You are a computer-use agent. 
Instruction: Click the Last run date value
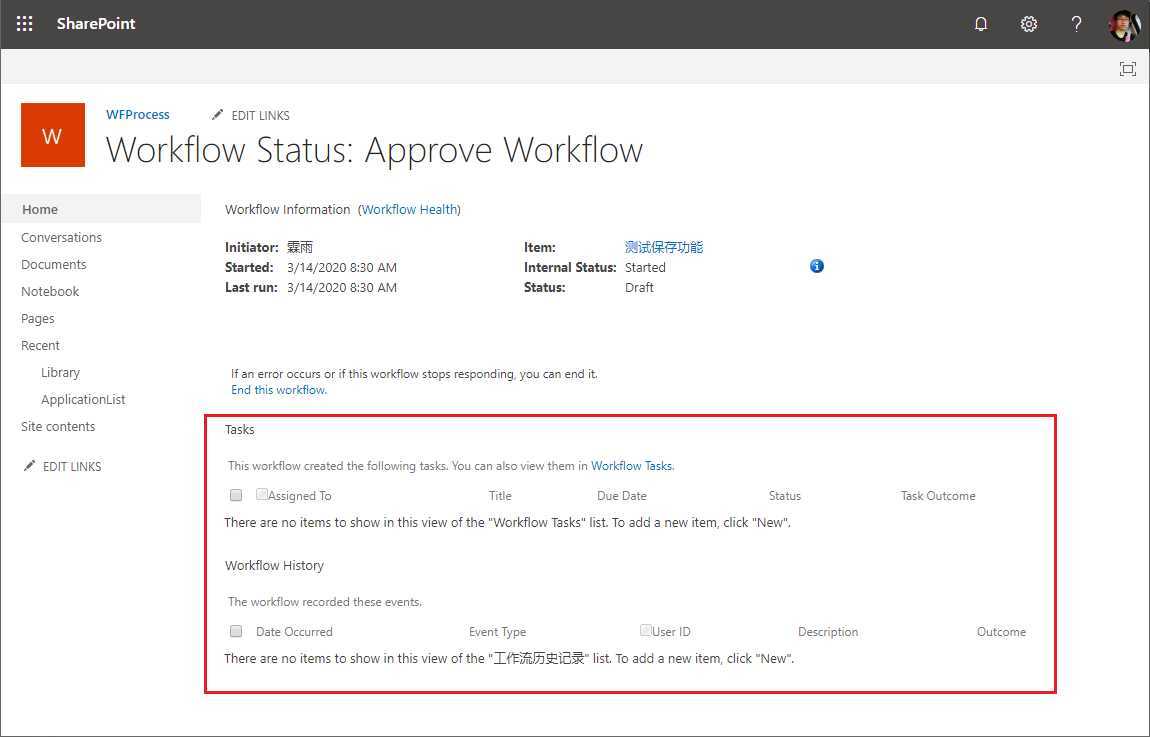342,288
